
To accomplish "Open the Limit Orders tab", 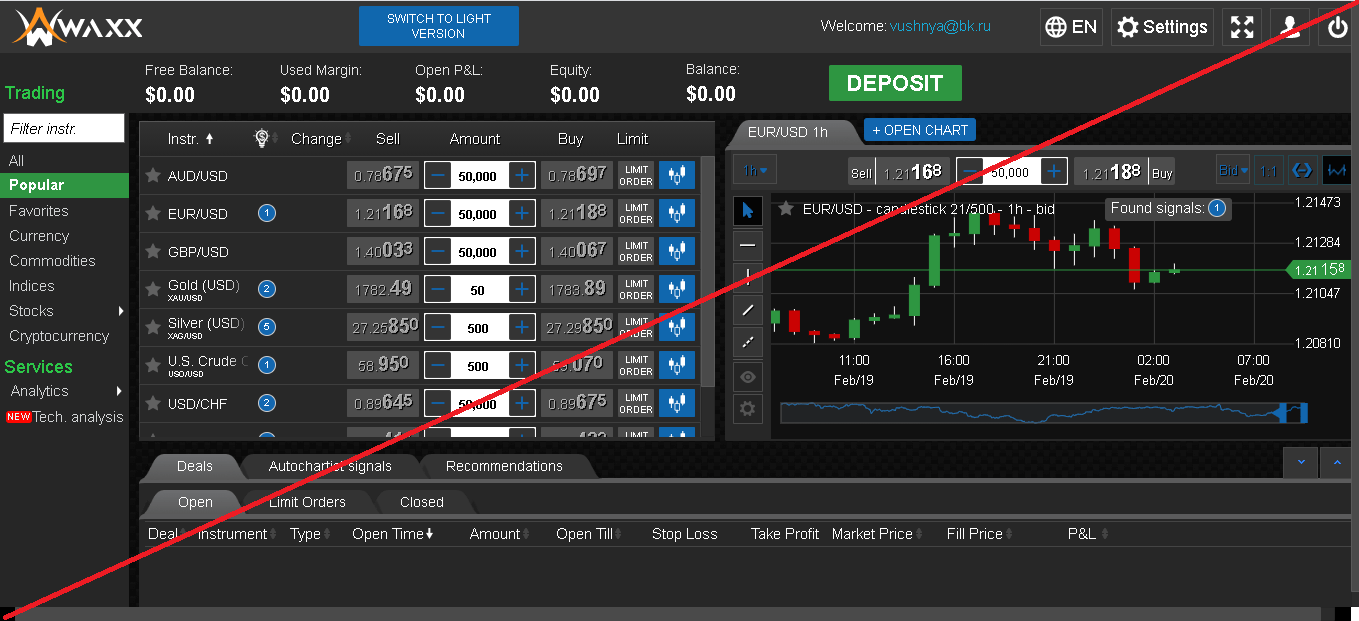I will (x=307, y=502).
